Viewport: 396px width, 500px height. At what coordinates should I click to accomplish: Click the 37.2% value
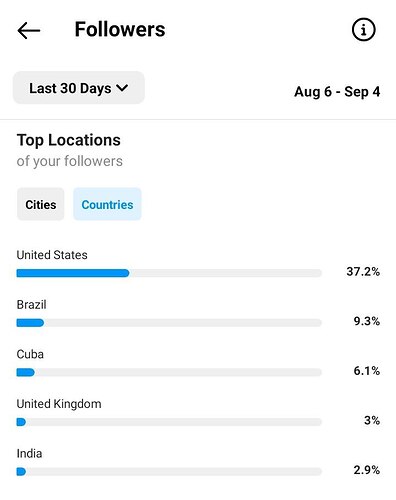363,272
